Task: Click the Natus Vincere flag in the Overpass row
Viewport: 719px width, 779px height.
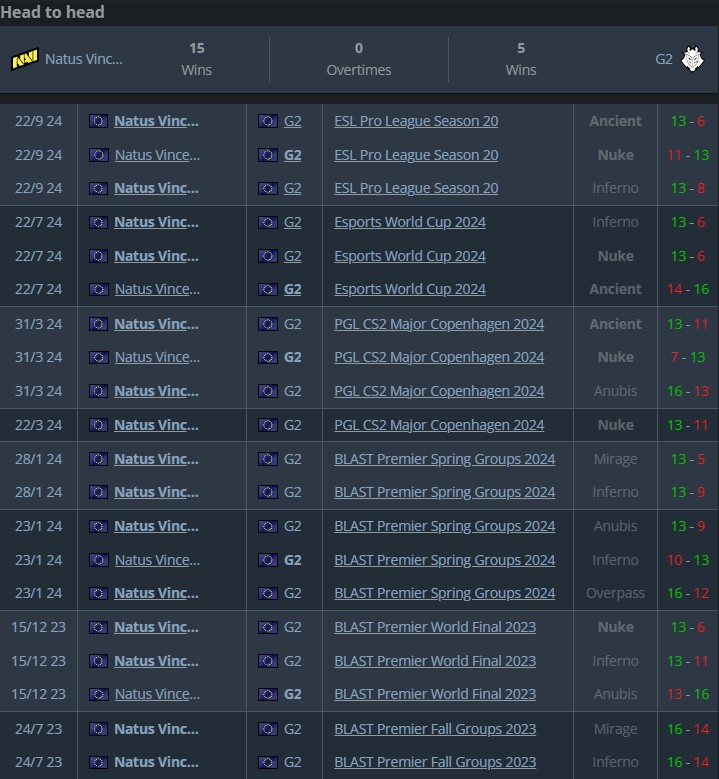Action: [98, 594]
